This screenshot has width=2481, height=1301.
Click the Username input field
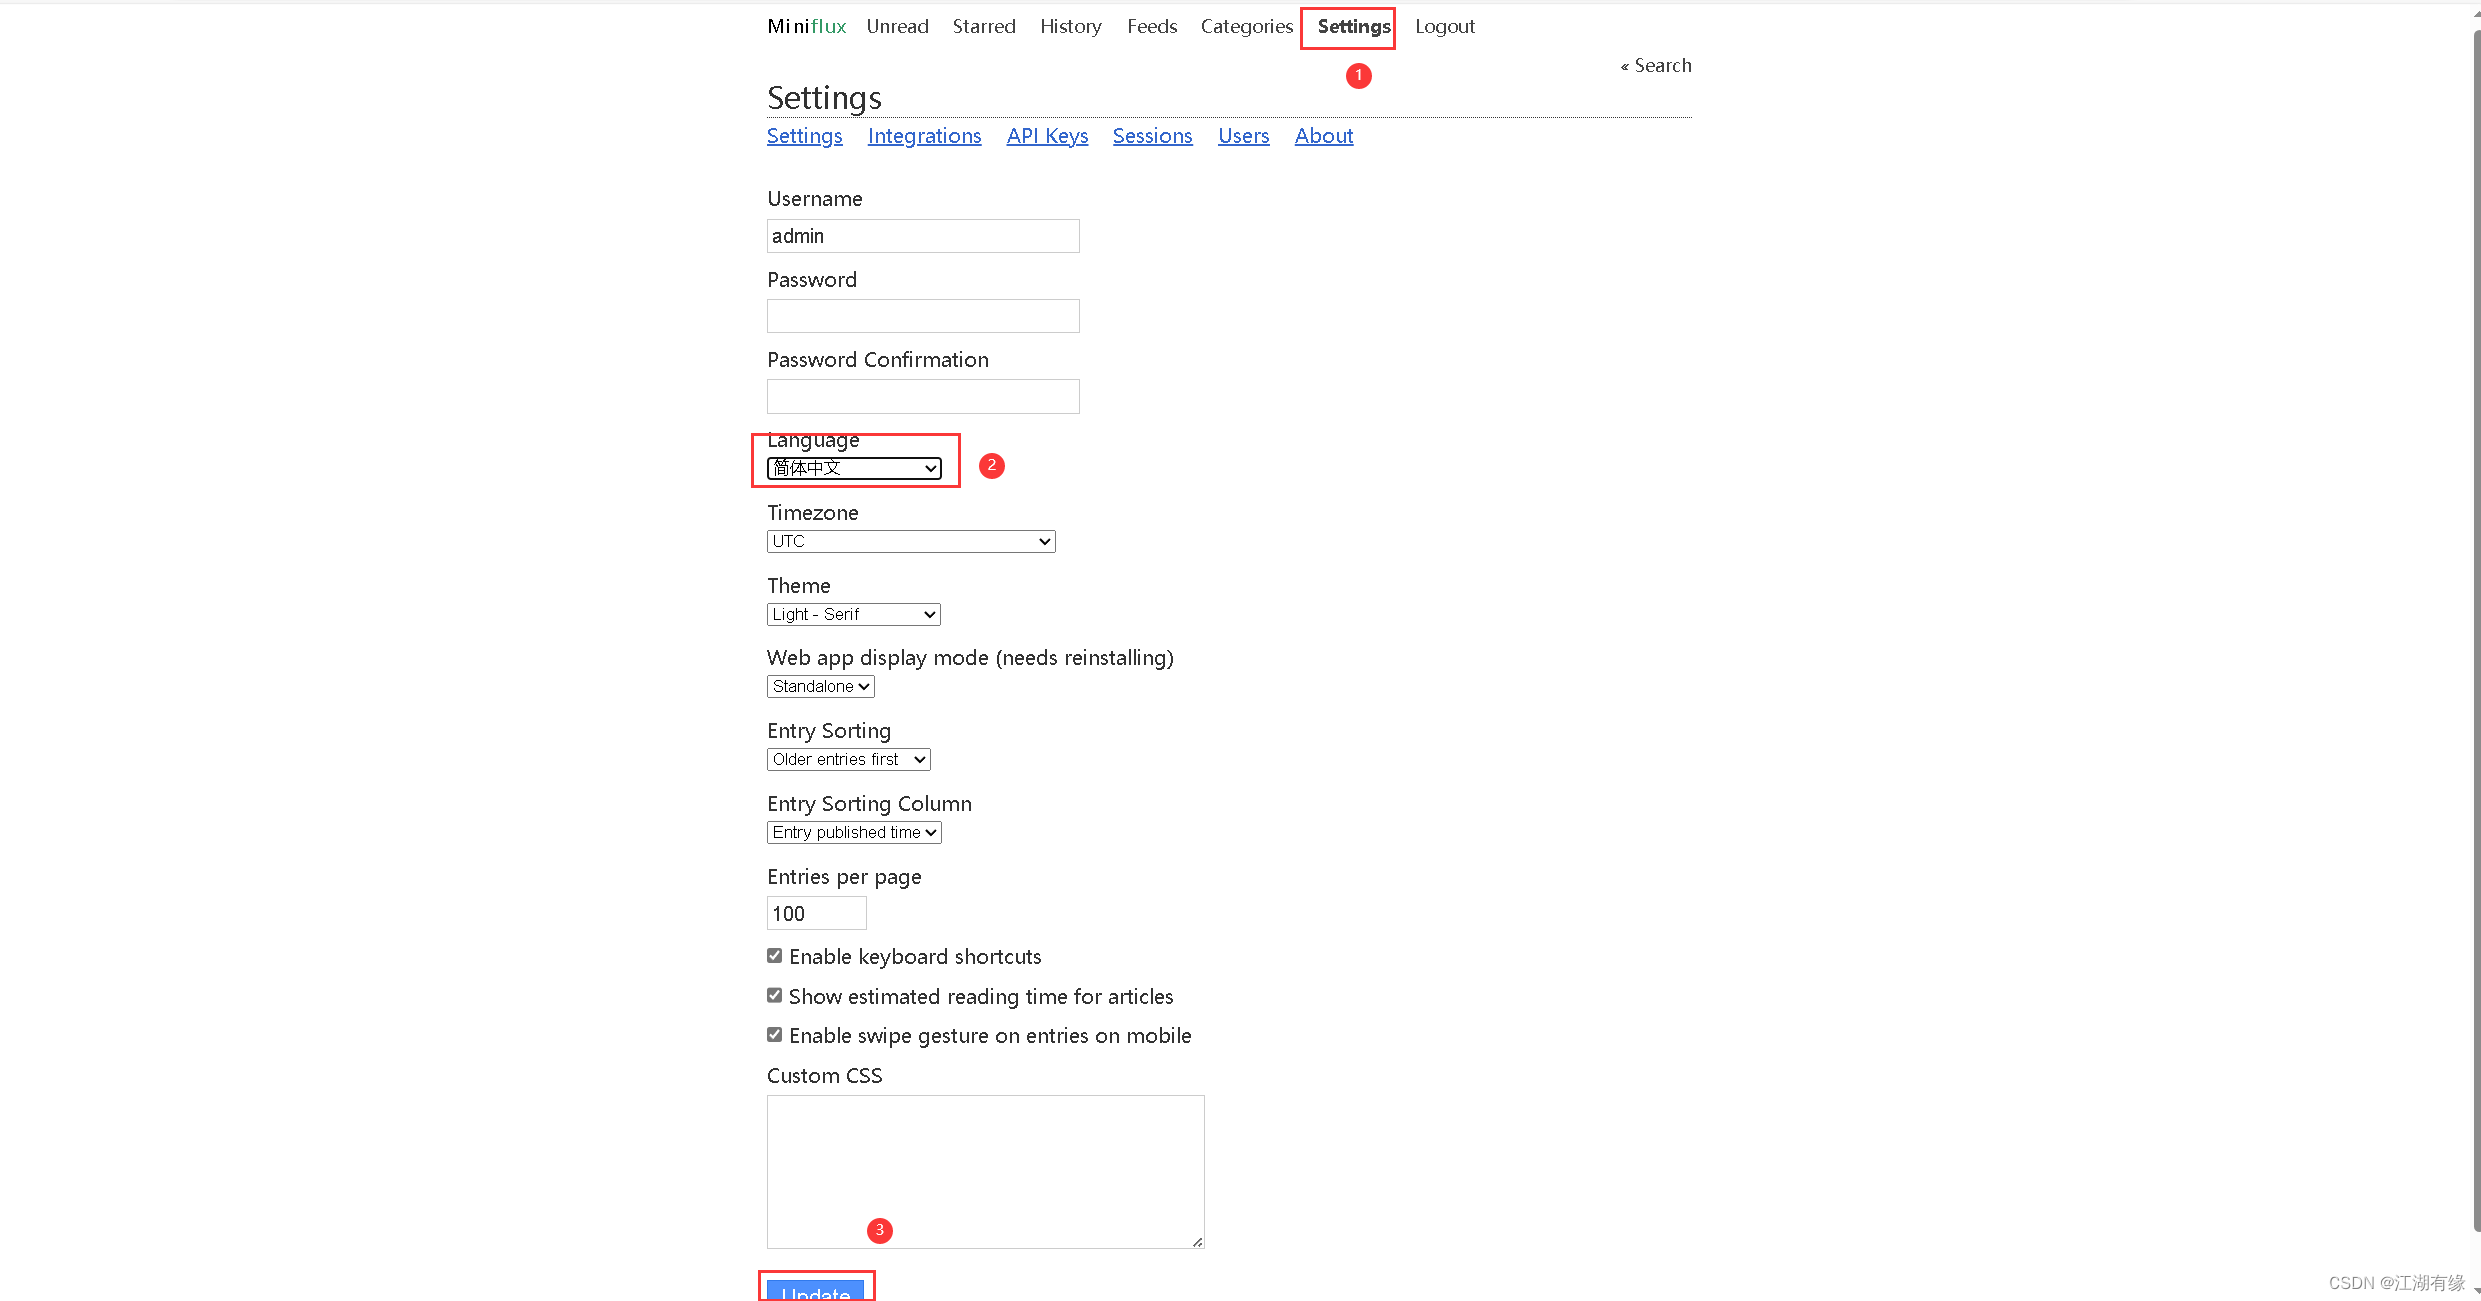point(922,236)
